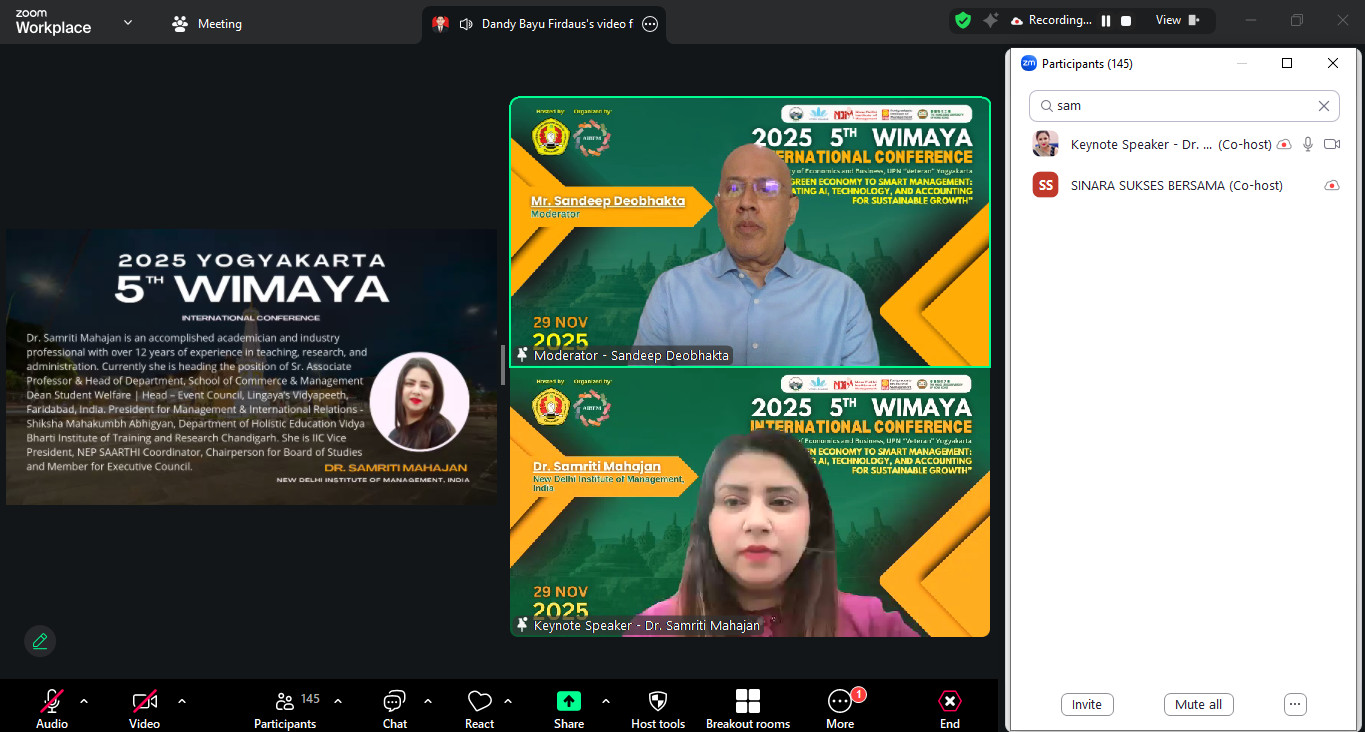Open the View layout menu
This screenshot has width=1365, height=732.
1176,21
